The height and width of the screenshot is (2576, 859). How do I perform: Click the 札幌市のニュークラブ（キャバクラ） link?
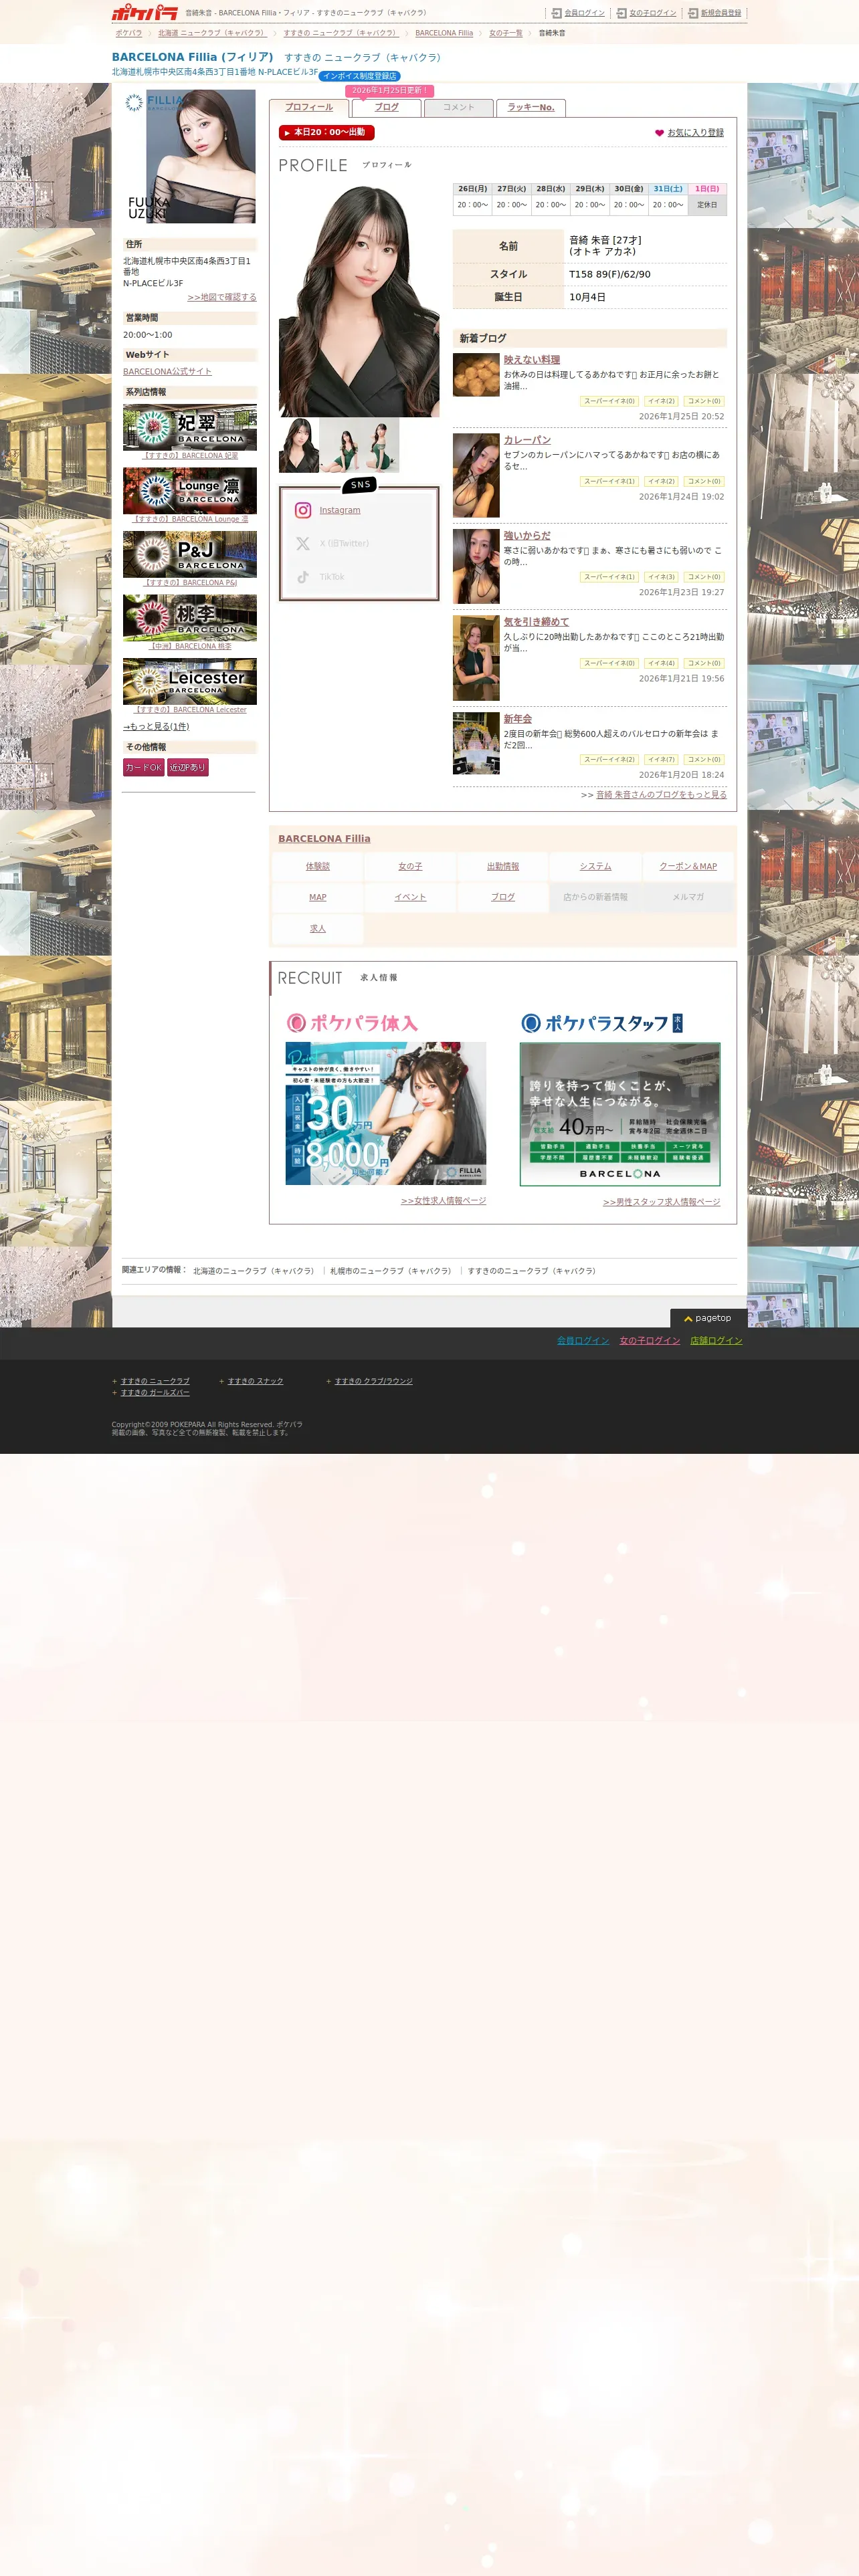tap(391, 1271)
